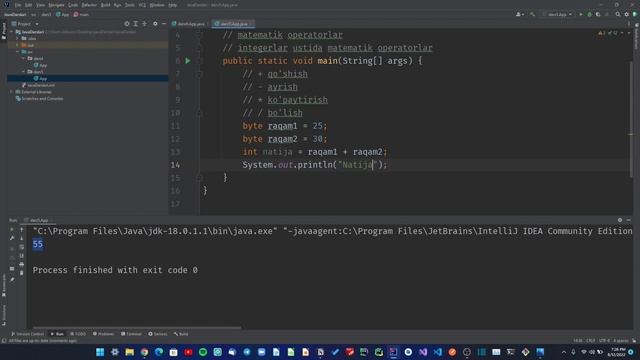Print the console output with the printer icon
The height and width of the screenshot is (360, 640).
[22, 264]
